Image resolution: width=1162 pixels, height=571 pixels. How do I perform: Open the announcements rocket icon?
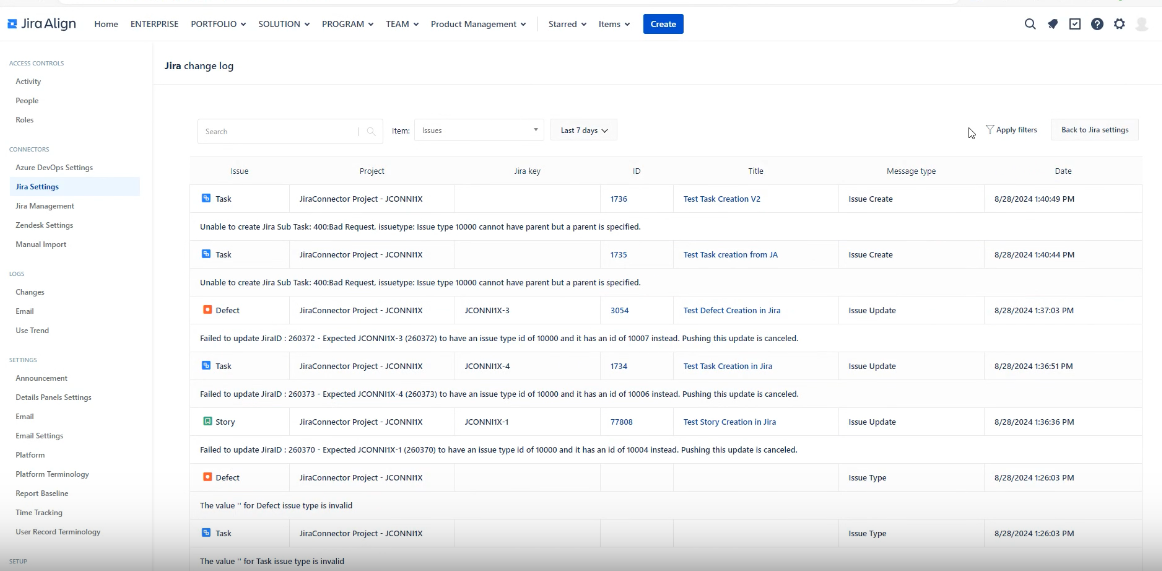click(1052, 24)
